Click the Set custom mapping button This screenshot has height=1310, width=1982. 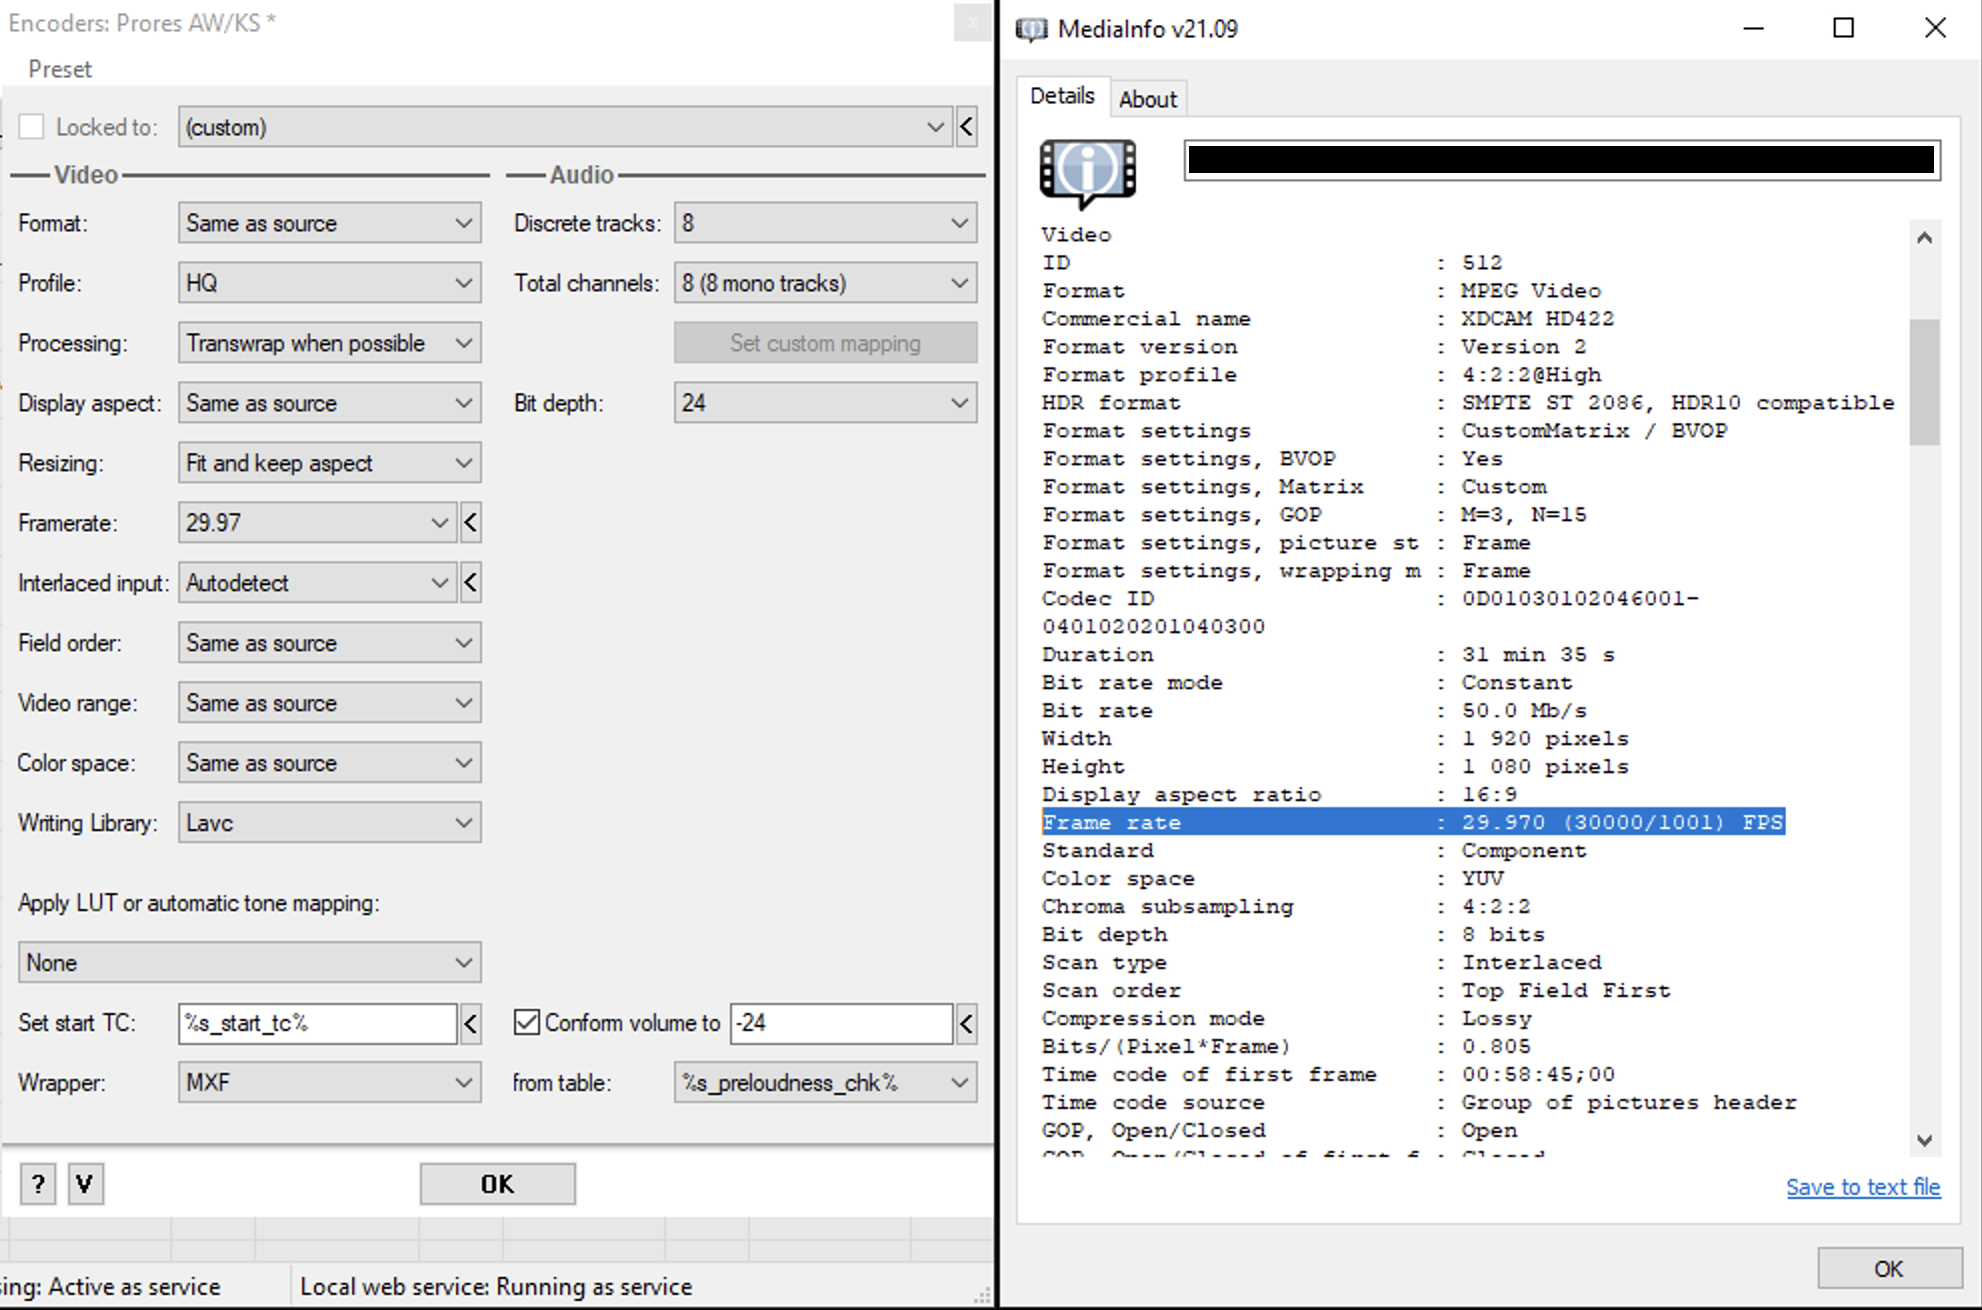pos(826,343)
